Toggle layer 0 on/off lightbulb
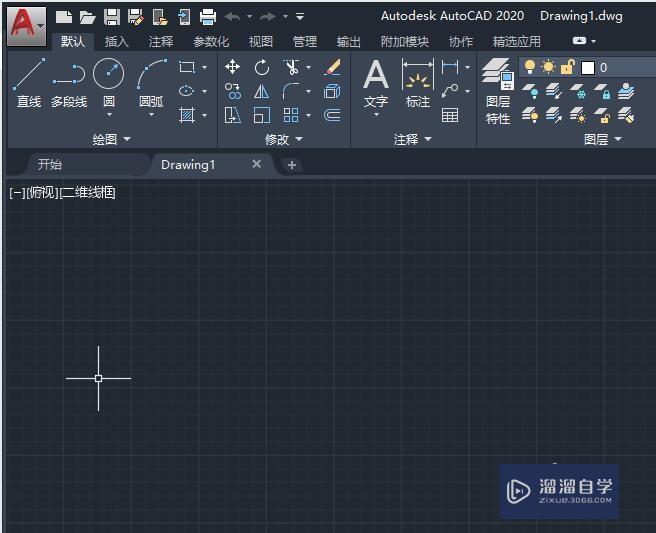The width and height of the screenshot is (656, 533). point(530,67)
